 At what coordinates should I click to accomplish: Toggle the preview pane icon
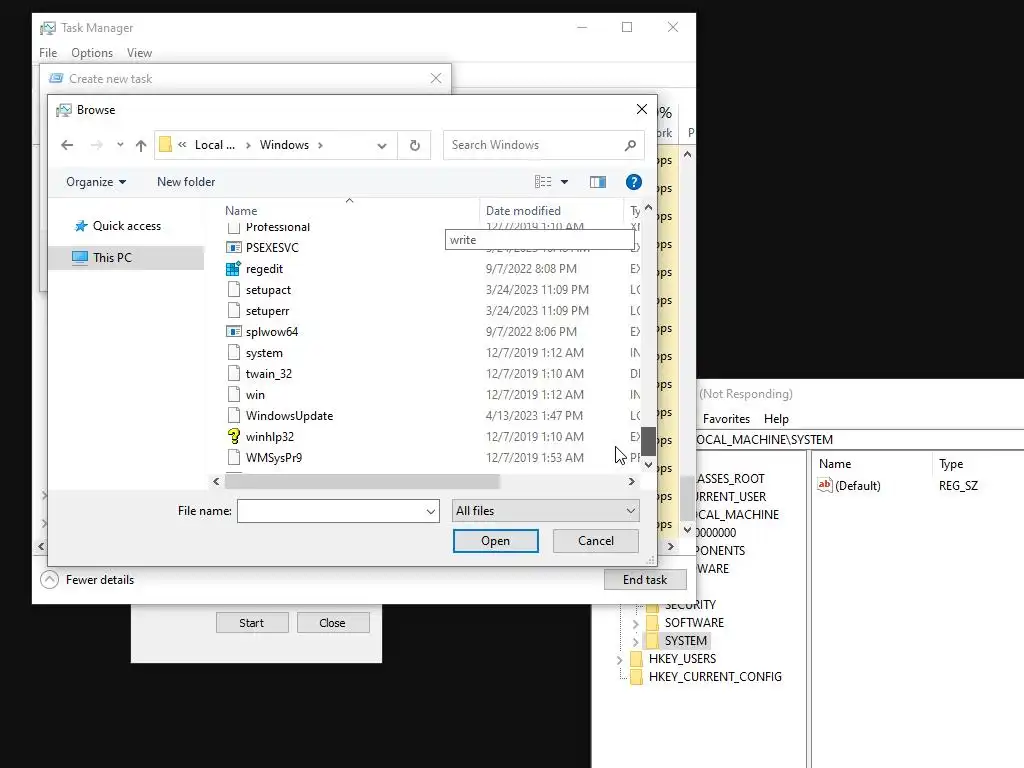click(x=598, y=182)
